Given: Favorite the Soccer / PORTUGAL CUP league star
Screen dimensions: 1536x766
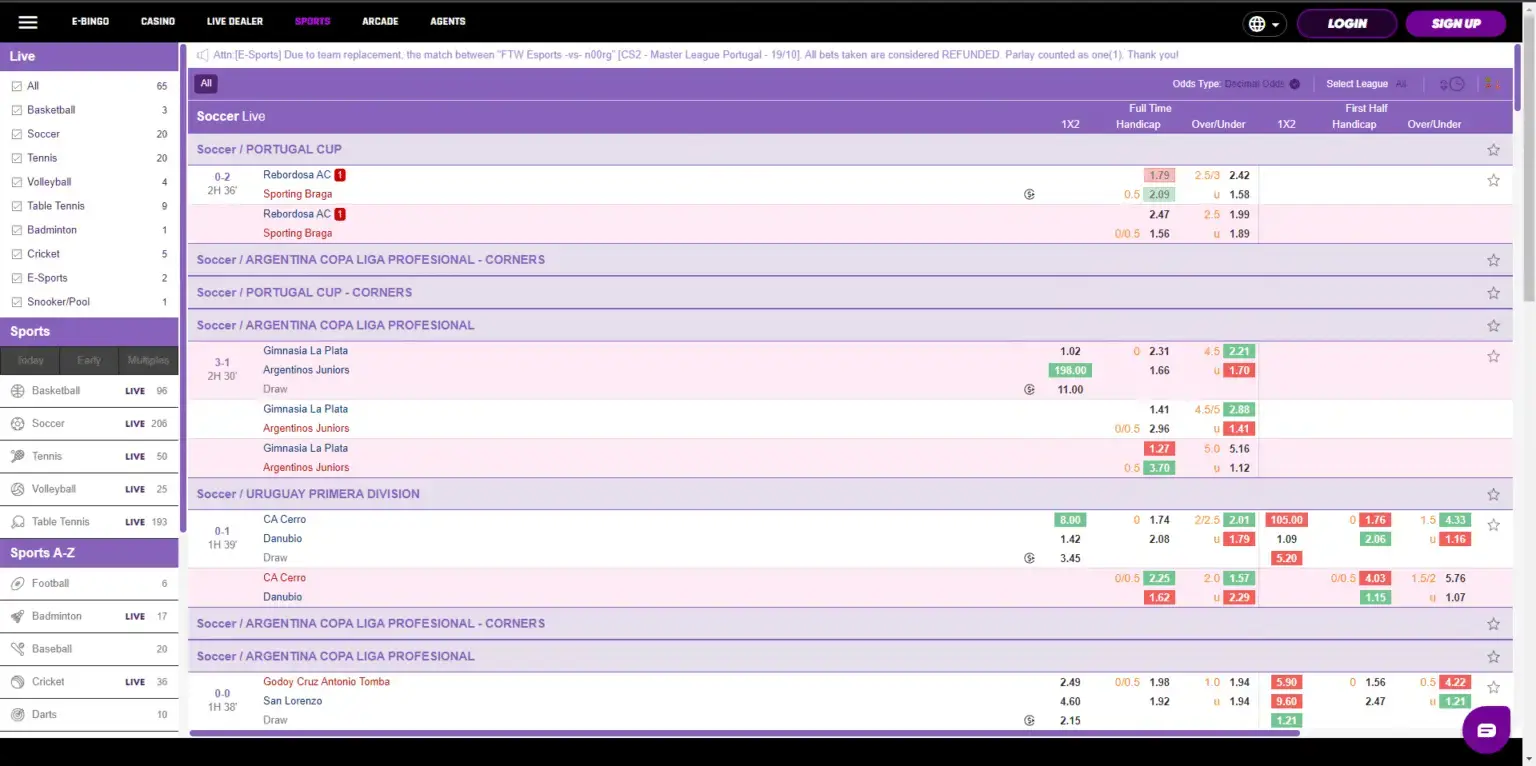Looking at the screenshot, I should click(1493, 150).
